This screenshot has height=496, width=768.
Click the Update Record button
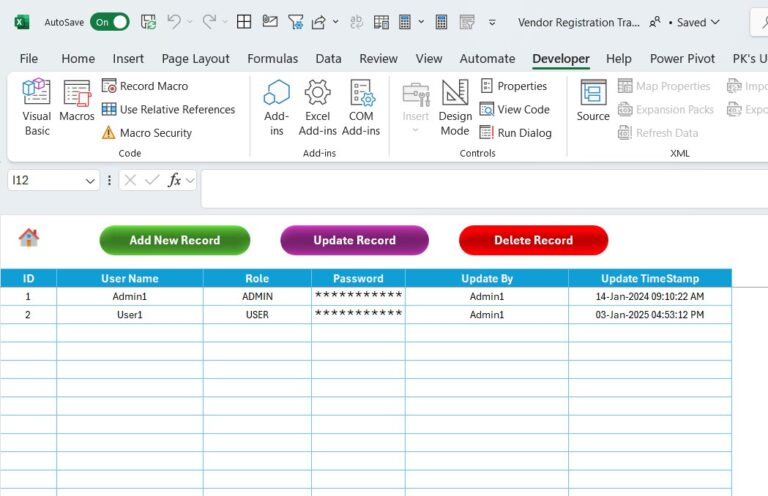[355, 240]
